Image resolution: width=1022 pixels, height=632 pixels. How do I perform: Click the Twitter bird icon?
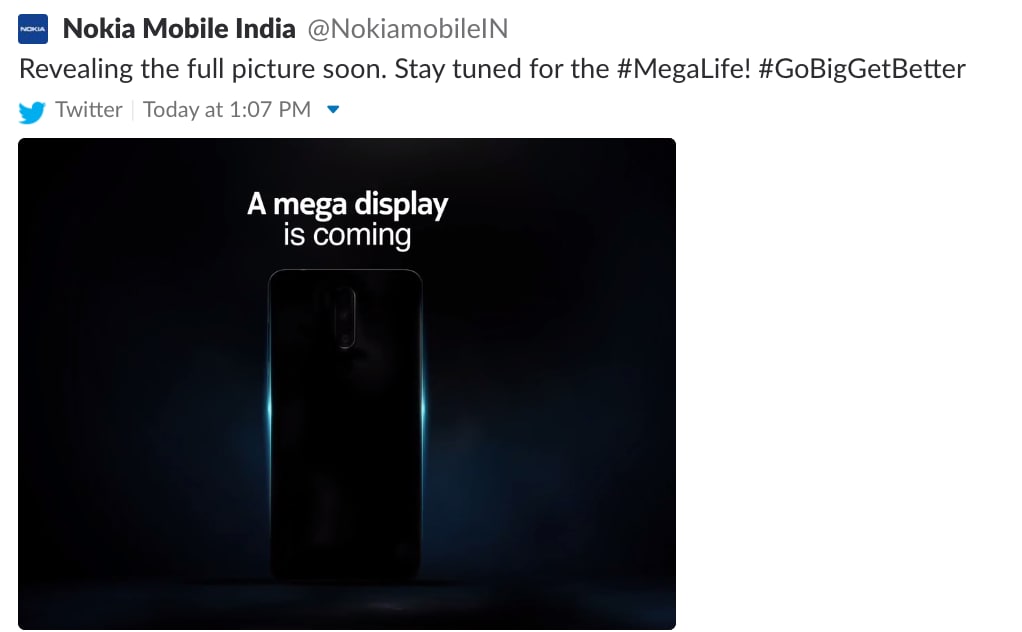33,111
